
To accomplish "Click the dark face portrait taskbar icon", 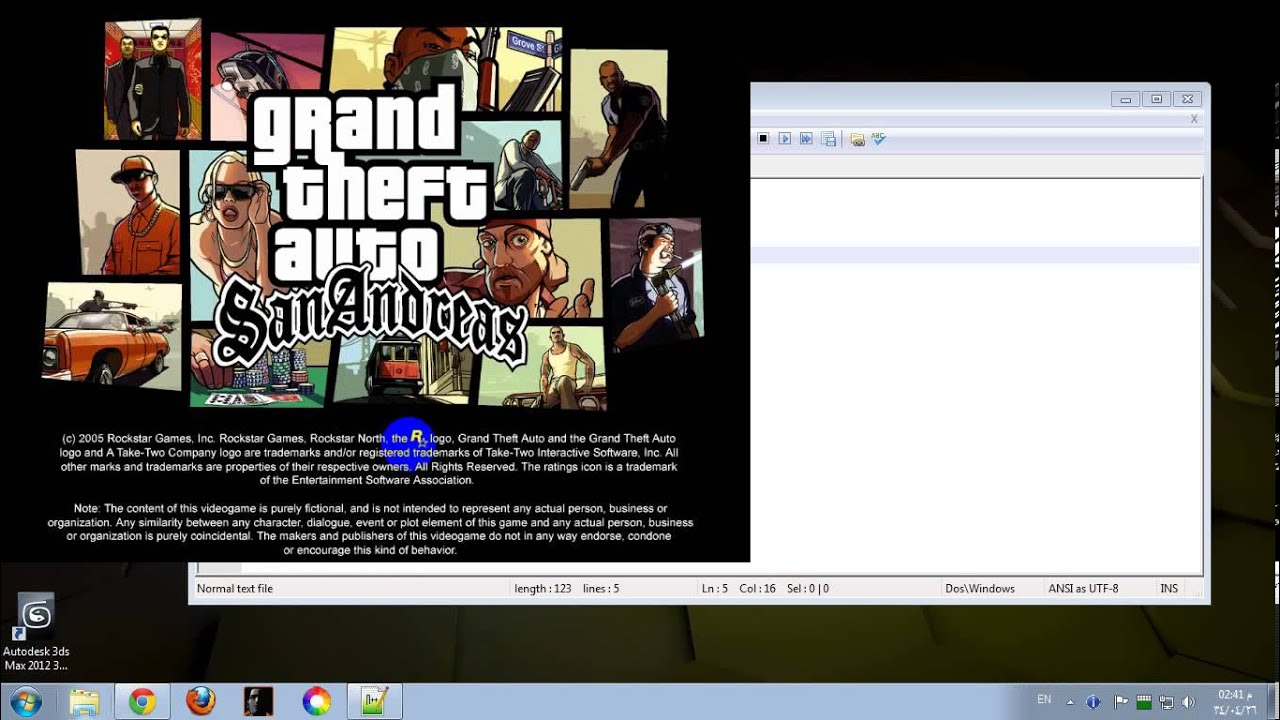I will click(258, 702).
